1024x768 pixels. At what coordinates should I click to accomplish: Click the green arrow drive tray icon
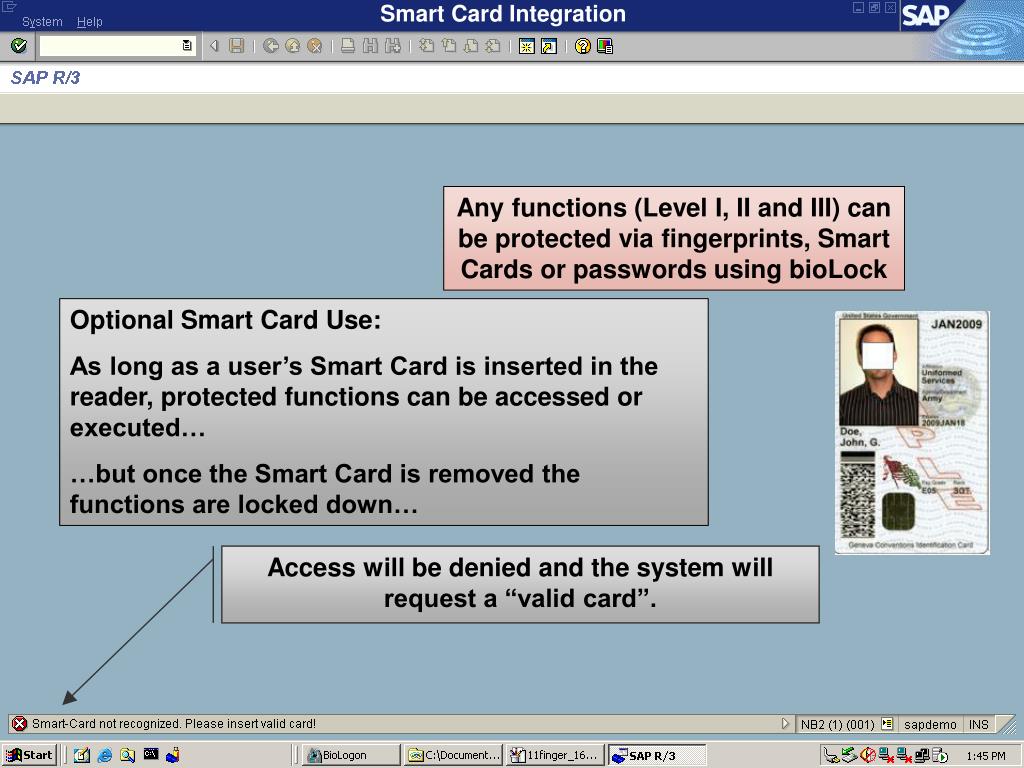point(850,756)
